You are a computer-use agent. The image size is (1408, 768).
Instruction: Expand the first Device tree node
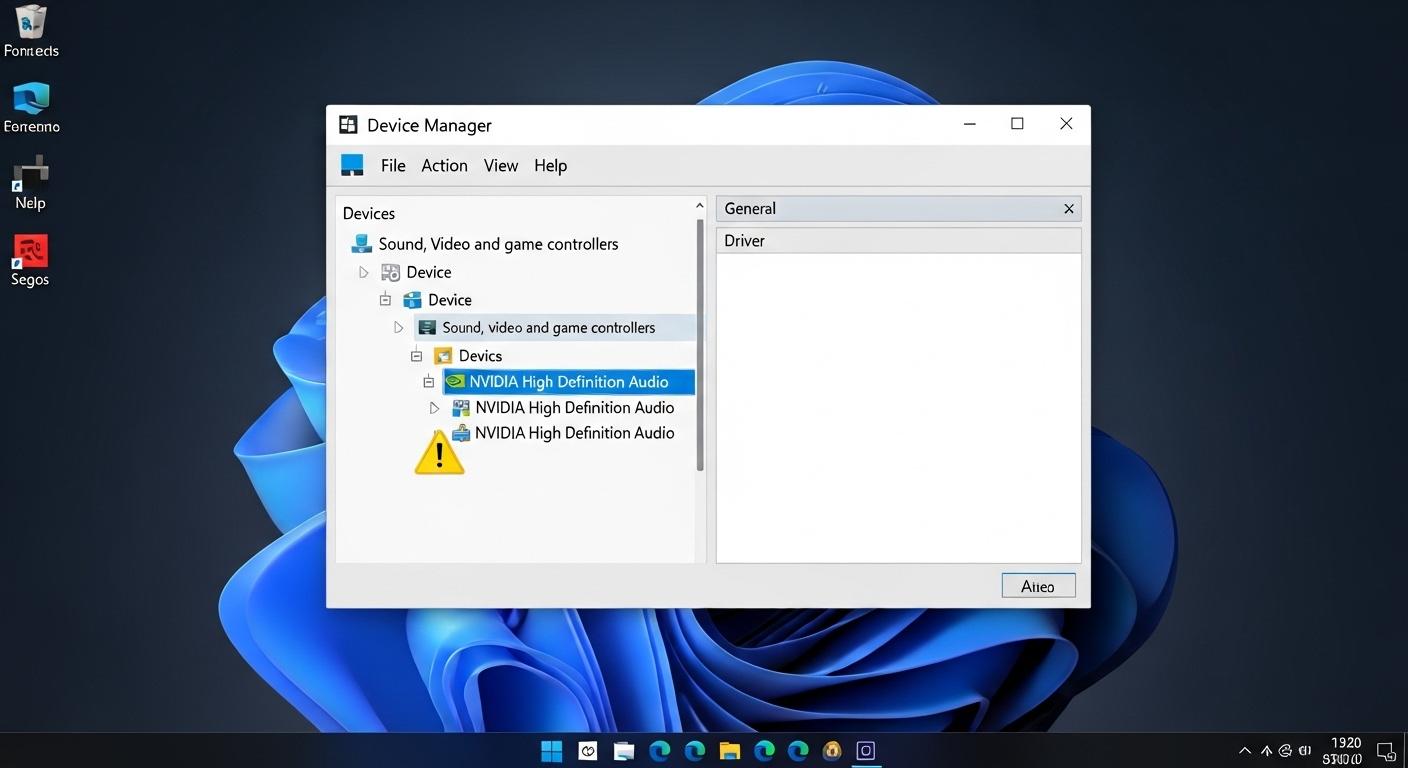pos(363,271)
